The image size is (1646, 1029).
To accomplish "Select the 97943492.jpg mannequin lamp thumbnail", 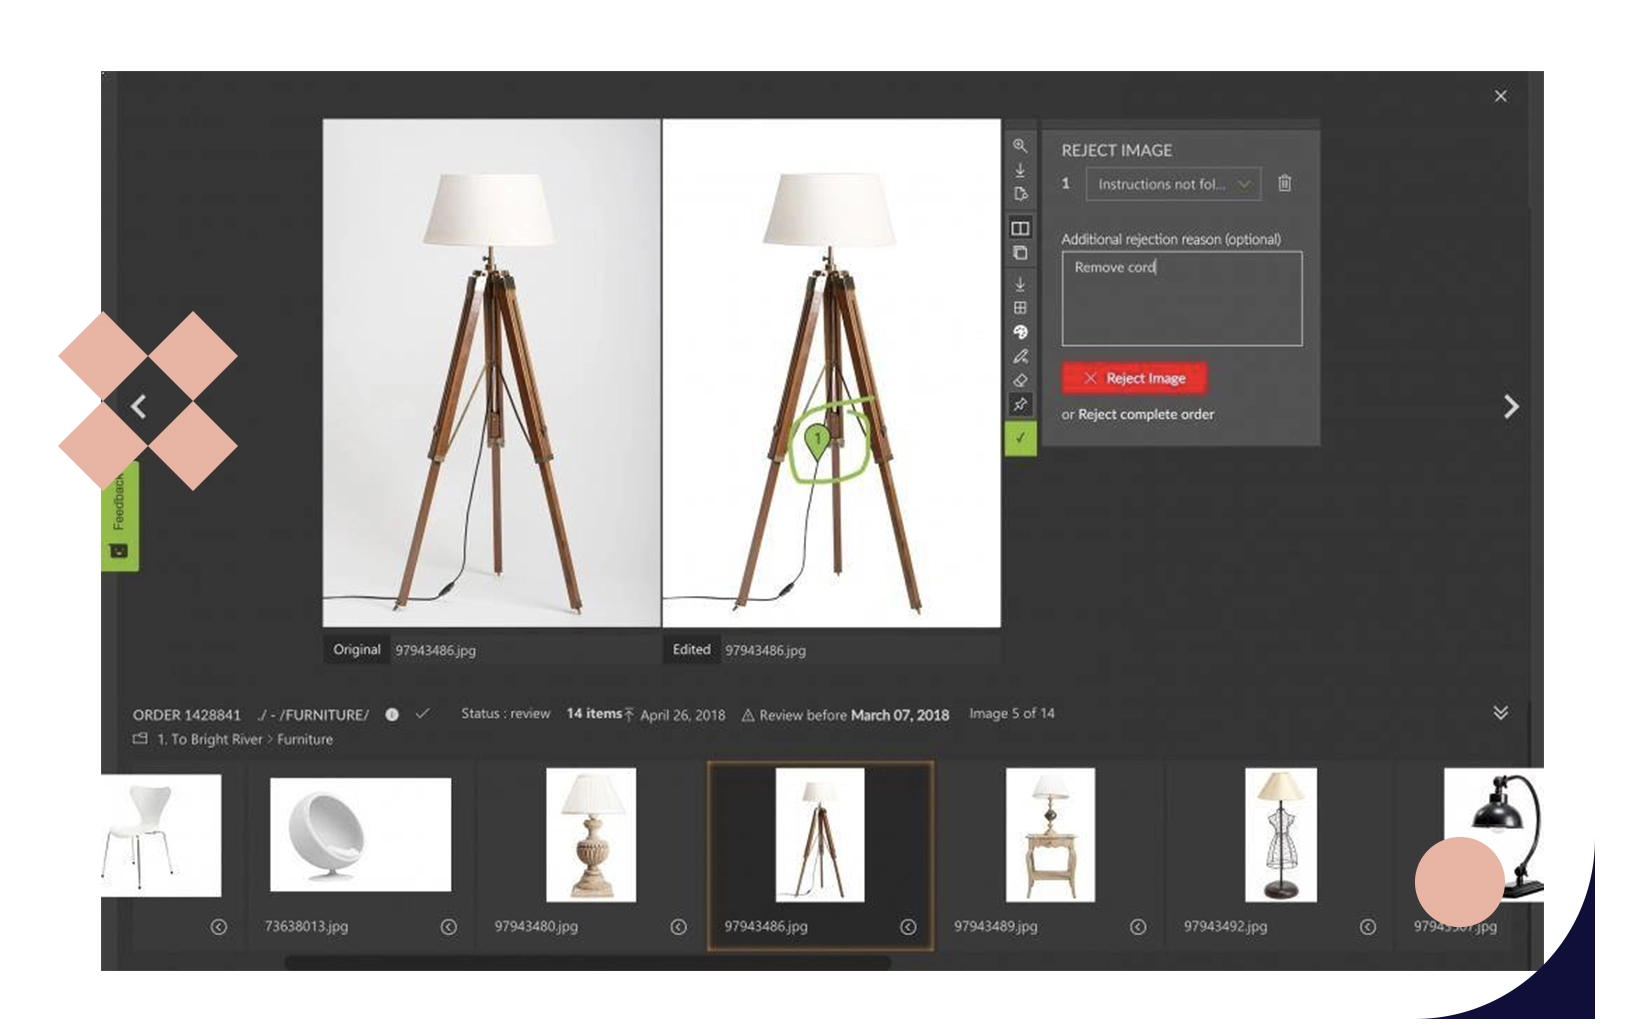I will [1281, 835].
